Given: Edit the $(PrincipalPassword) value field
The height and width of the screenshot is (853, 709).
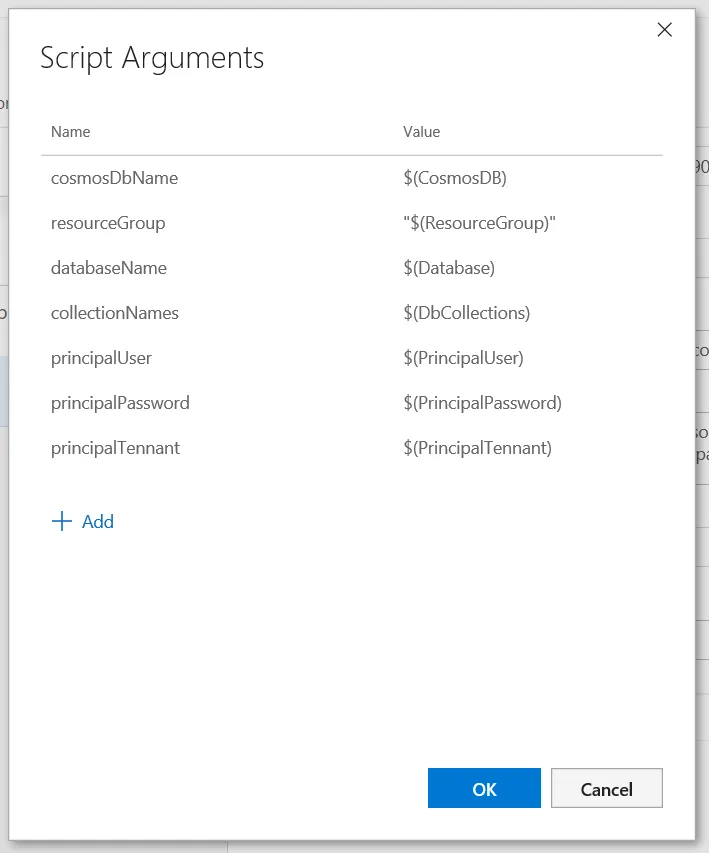Looking at the screenshot, I should coord(482,403).
